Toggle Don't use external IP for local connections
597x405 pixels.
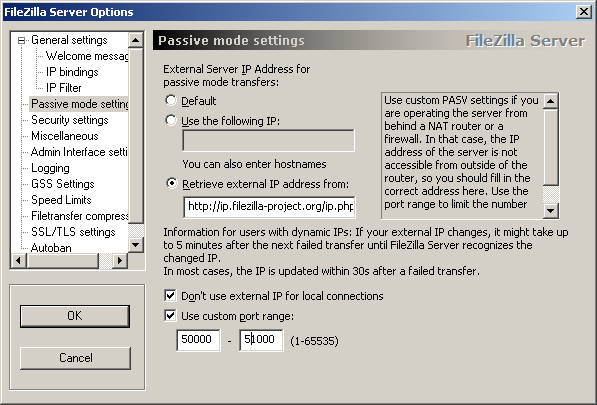click(x=170, y=295)
